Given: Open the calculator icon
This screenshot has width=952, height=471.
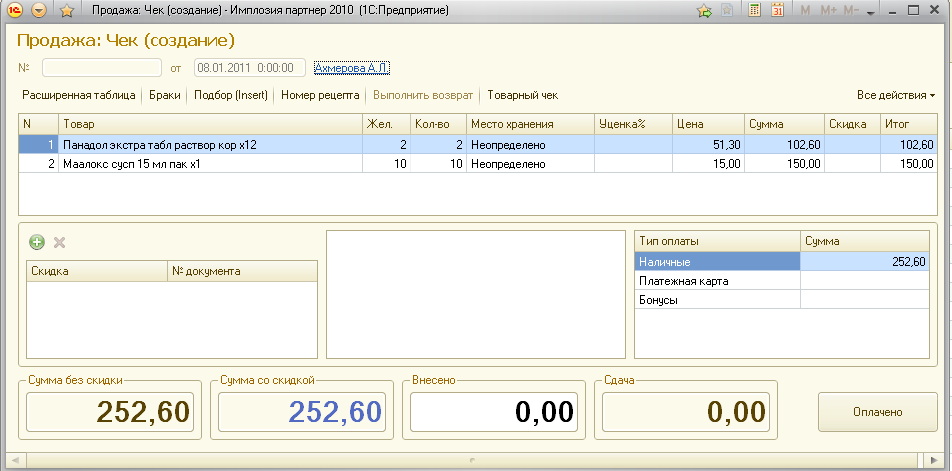Looking at the screenshot, I should tap(755, 10).
